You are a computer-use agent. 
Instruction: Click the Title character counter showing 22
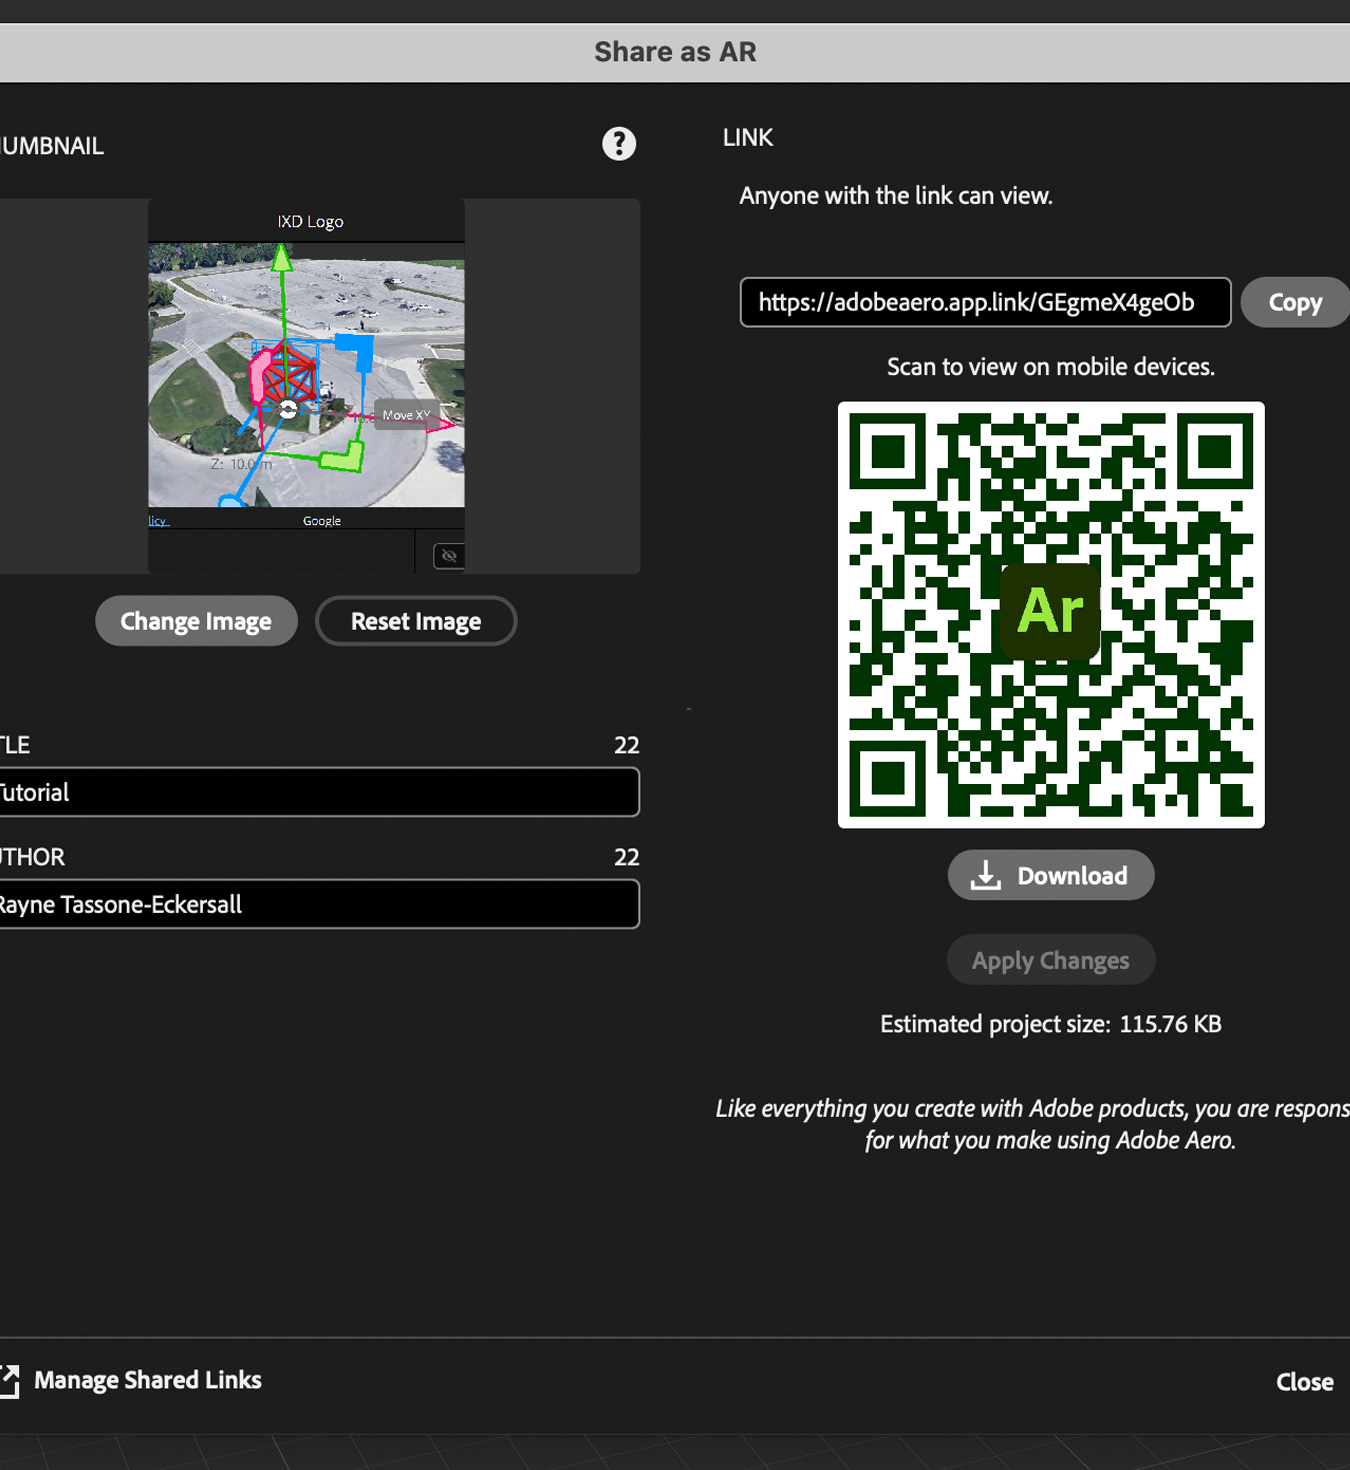point(626,744)
